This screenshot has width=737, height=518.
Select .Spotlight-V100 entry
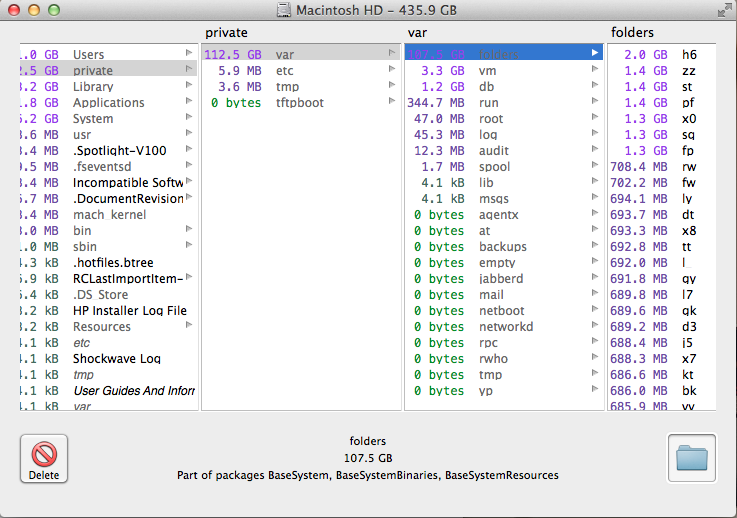coord(109,150)
